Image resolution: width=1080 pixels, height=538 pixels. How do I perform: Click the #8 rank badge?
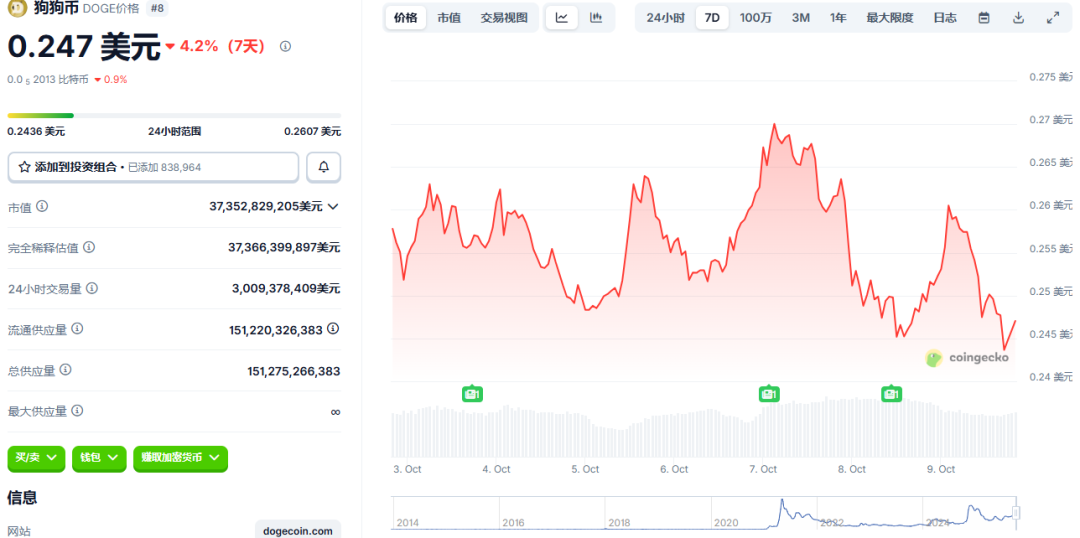pyautogui.click(x=156, y=8)
